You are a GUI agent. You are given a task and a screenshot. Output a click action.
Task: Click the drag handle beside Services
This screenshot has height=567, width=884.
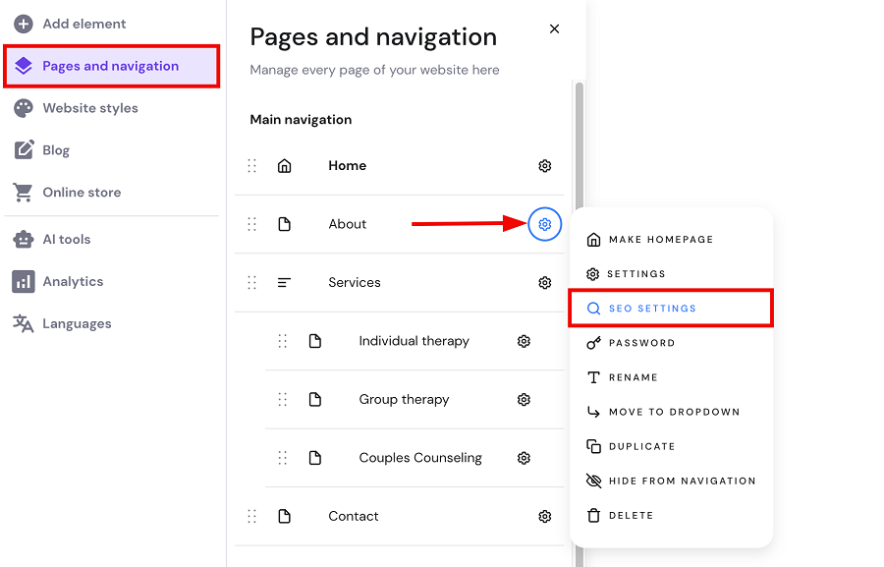pos(252,282)
